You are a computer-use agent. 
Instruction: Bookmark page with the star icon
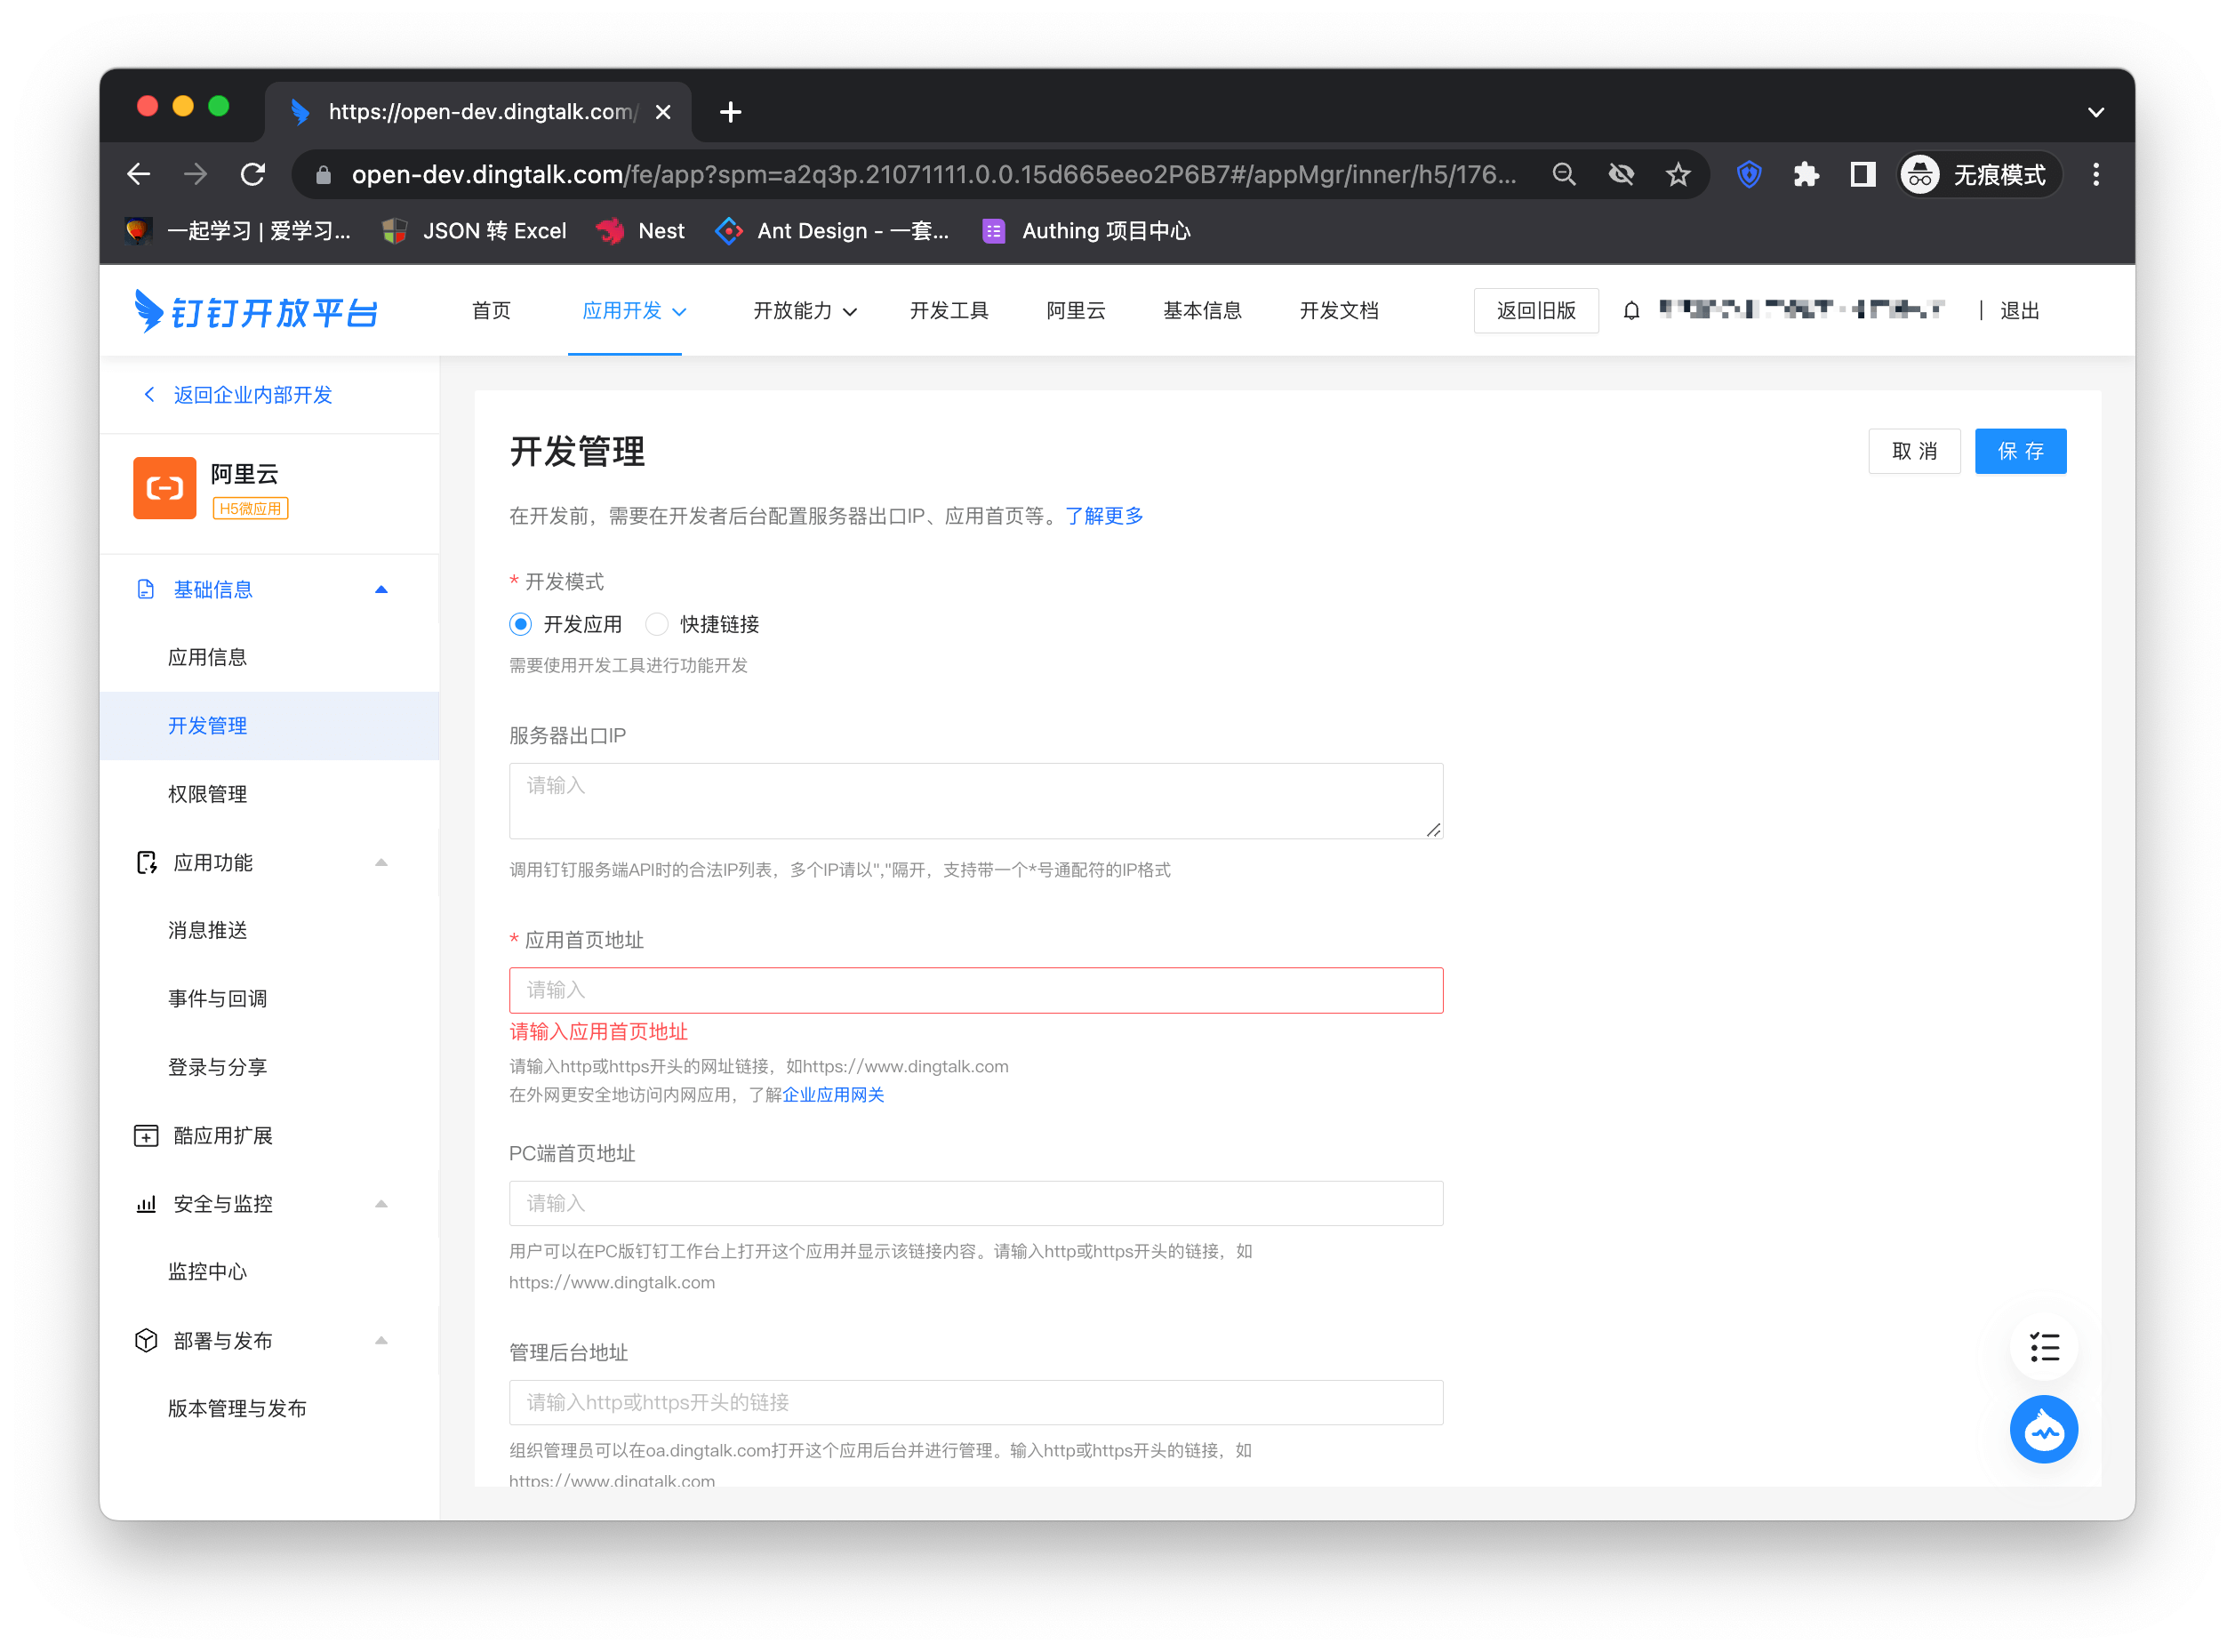(1678, 175)
